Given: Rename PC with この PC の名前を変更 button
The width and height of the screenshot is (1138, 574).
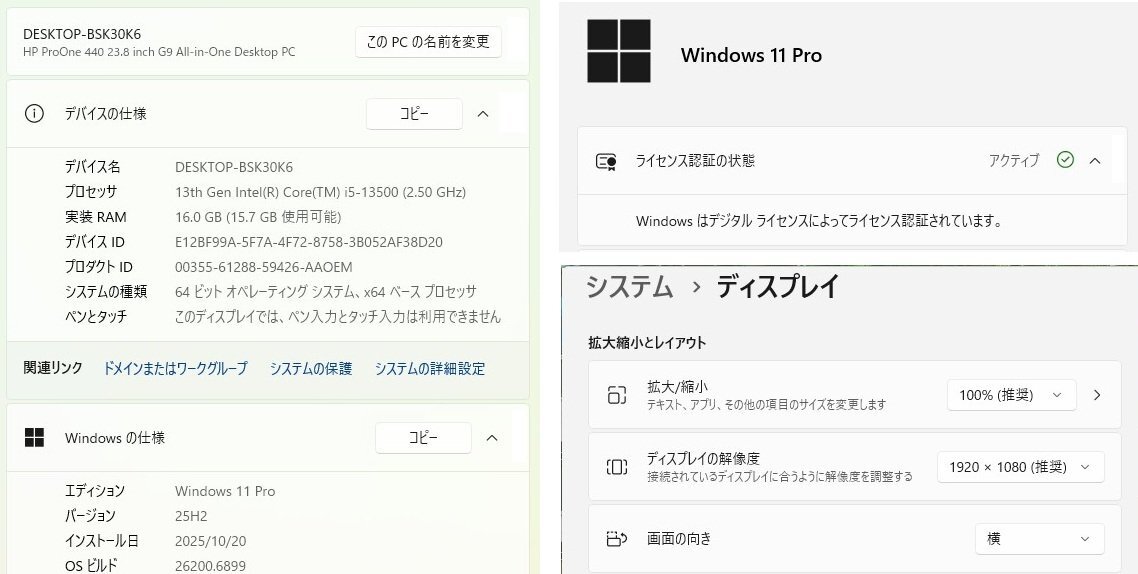Looking at the screenshot, I should (x=428, y=42).
